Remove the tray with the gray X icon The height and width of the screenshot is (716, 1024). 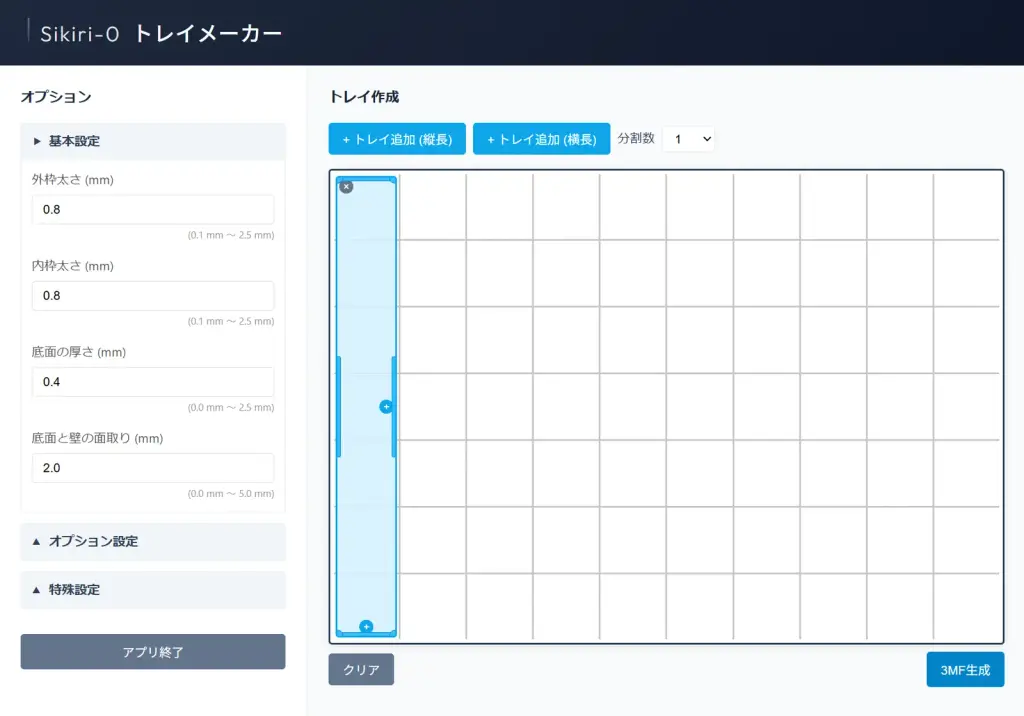click(x=346, y=187)
